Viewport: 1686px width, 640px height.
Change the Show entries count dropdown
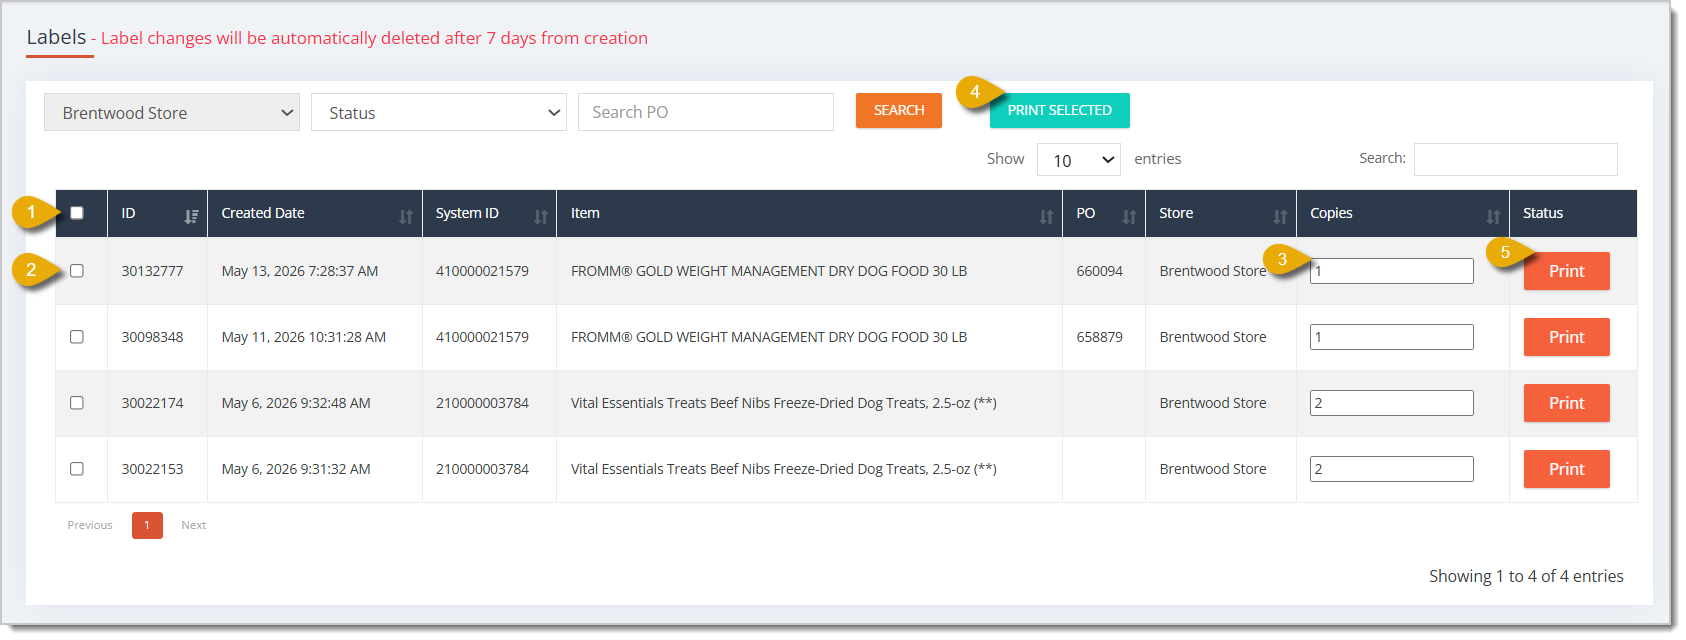click(x=1079, y=160)
